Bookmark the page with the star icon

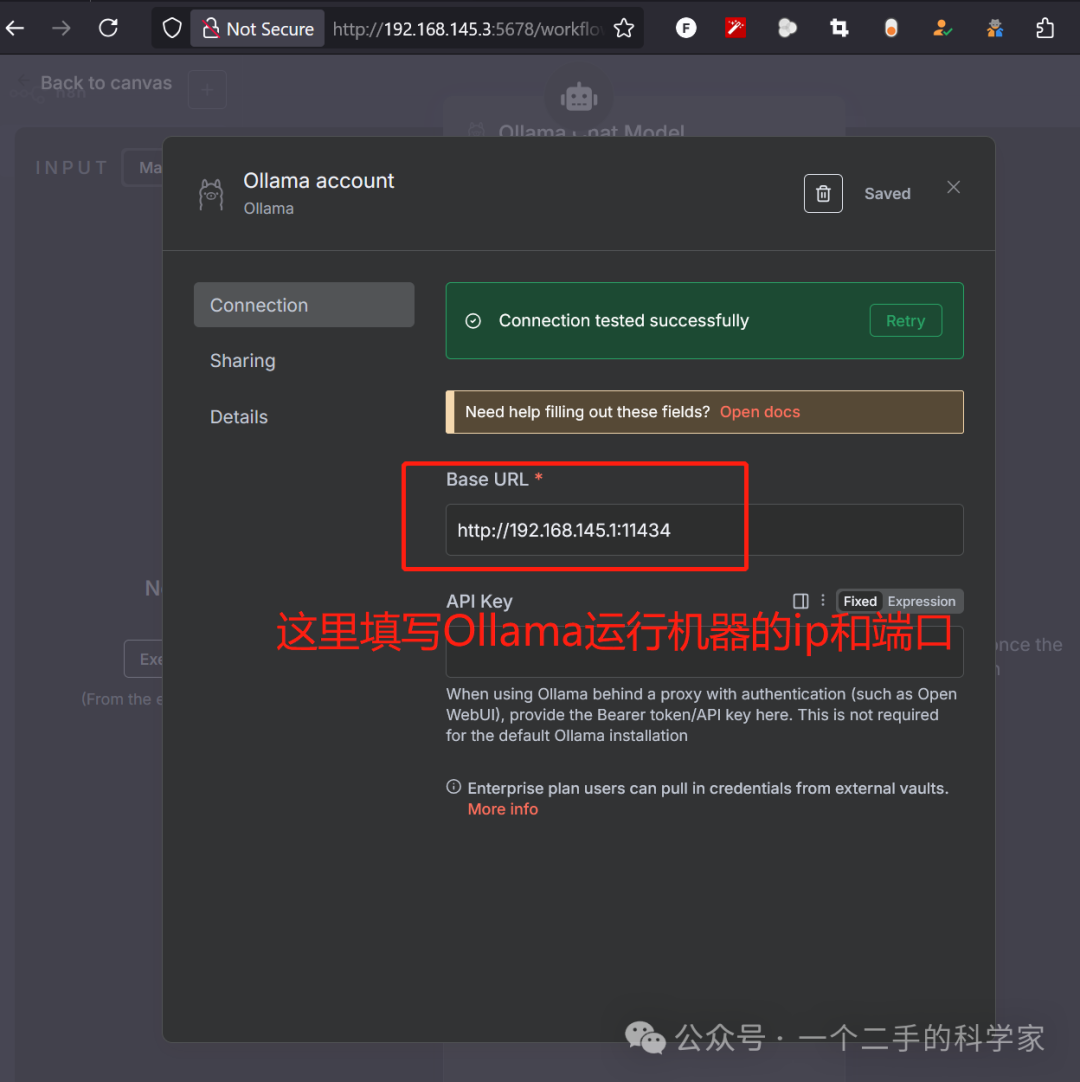(x=624, y=28)
